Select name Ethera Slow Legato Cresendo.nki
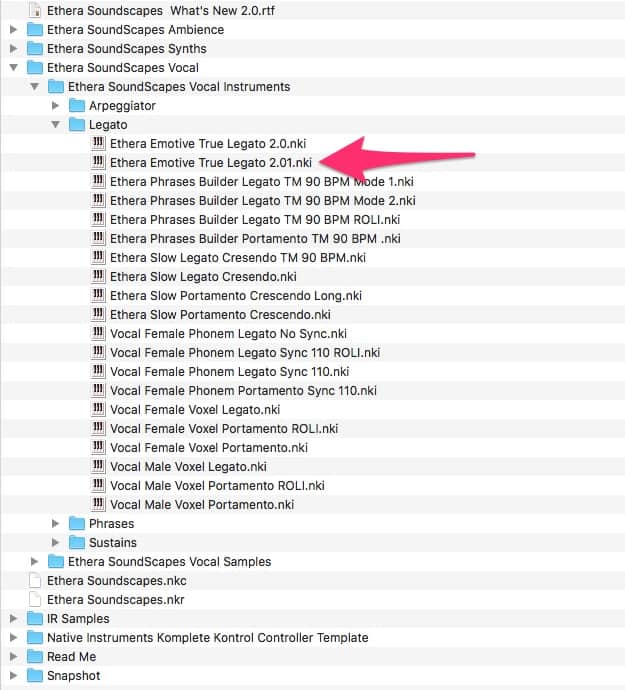This screenshot has width=625, height=690. pos(203,277)
